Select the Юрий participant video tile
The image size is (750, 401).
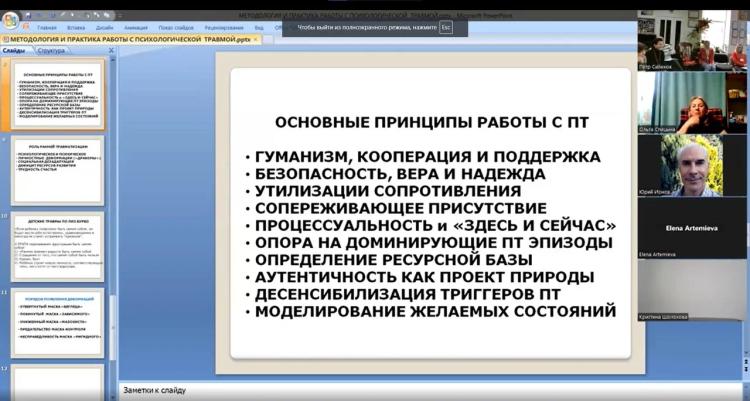[692, 165]
